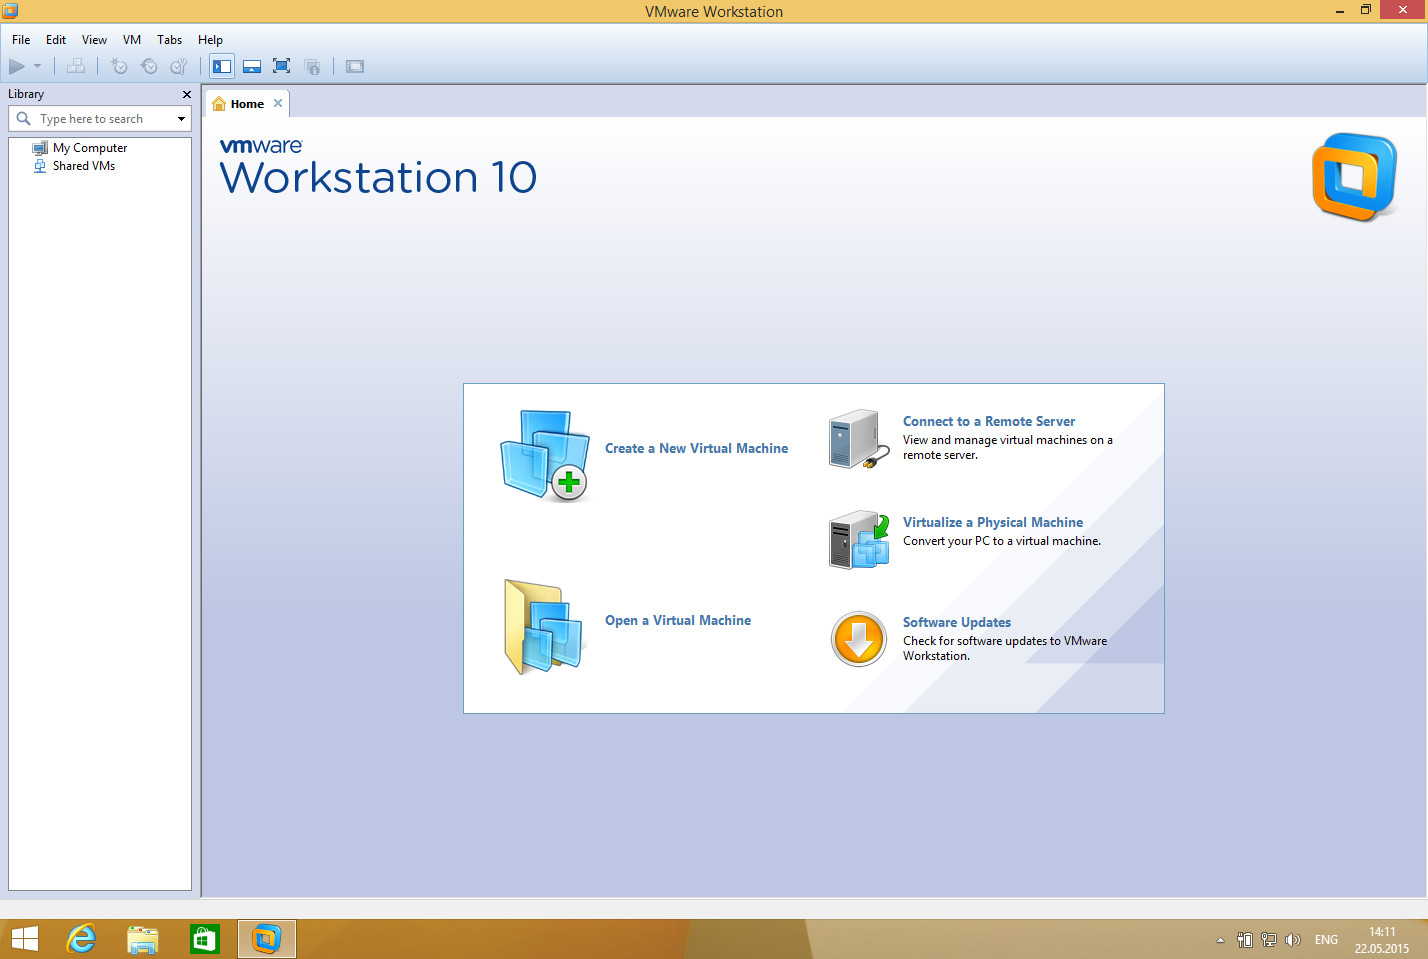
Task: Click the Library search input field
Action: [100, 119]
